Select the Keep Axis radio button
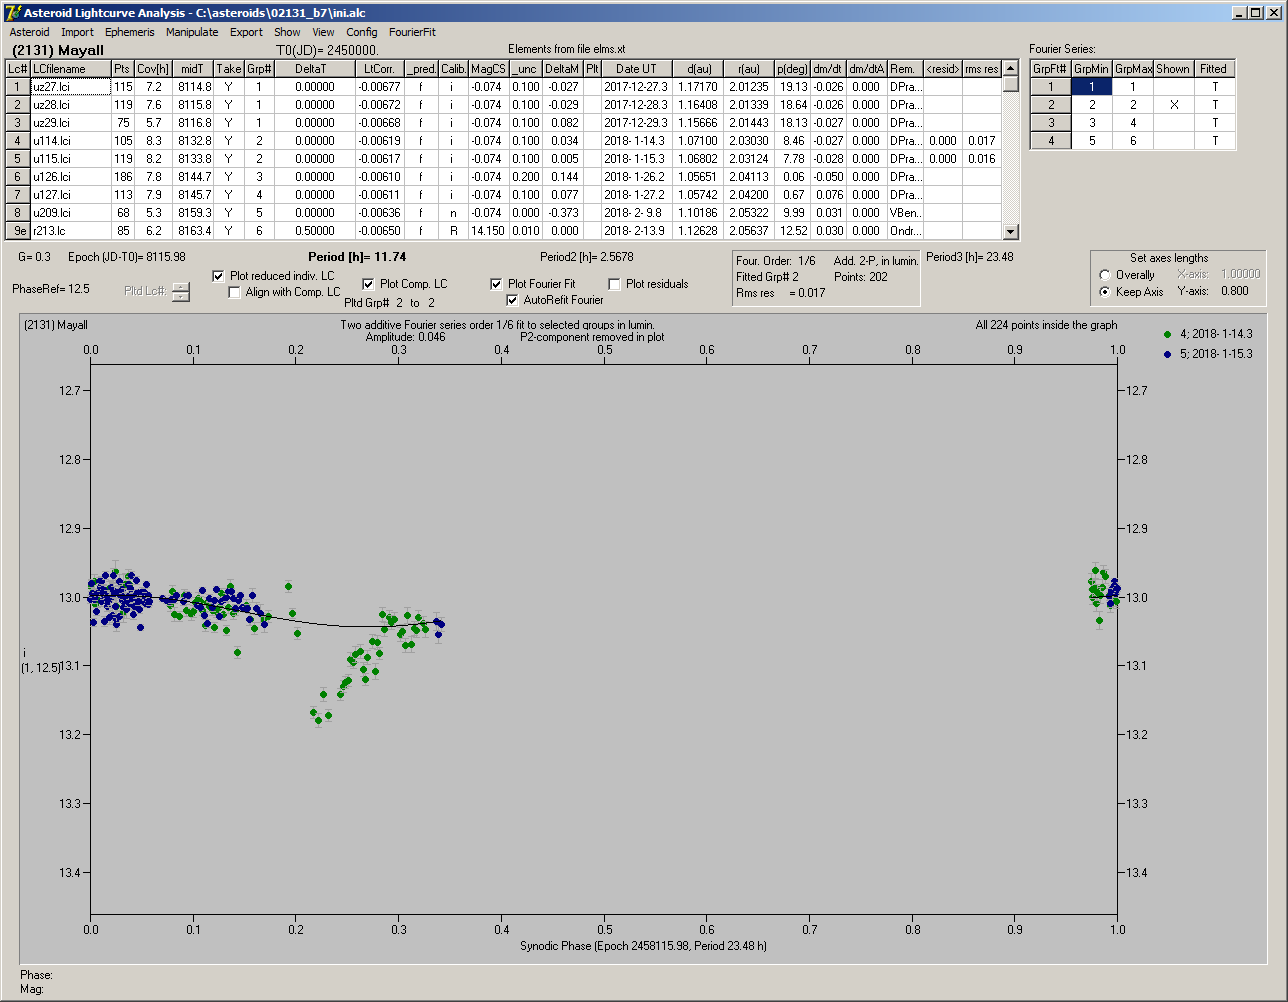The height and width of the screenshot is (1002, 1288). click(1104, 292)
